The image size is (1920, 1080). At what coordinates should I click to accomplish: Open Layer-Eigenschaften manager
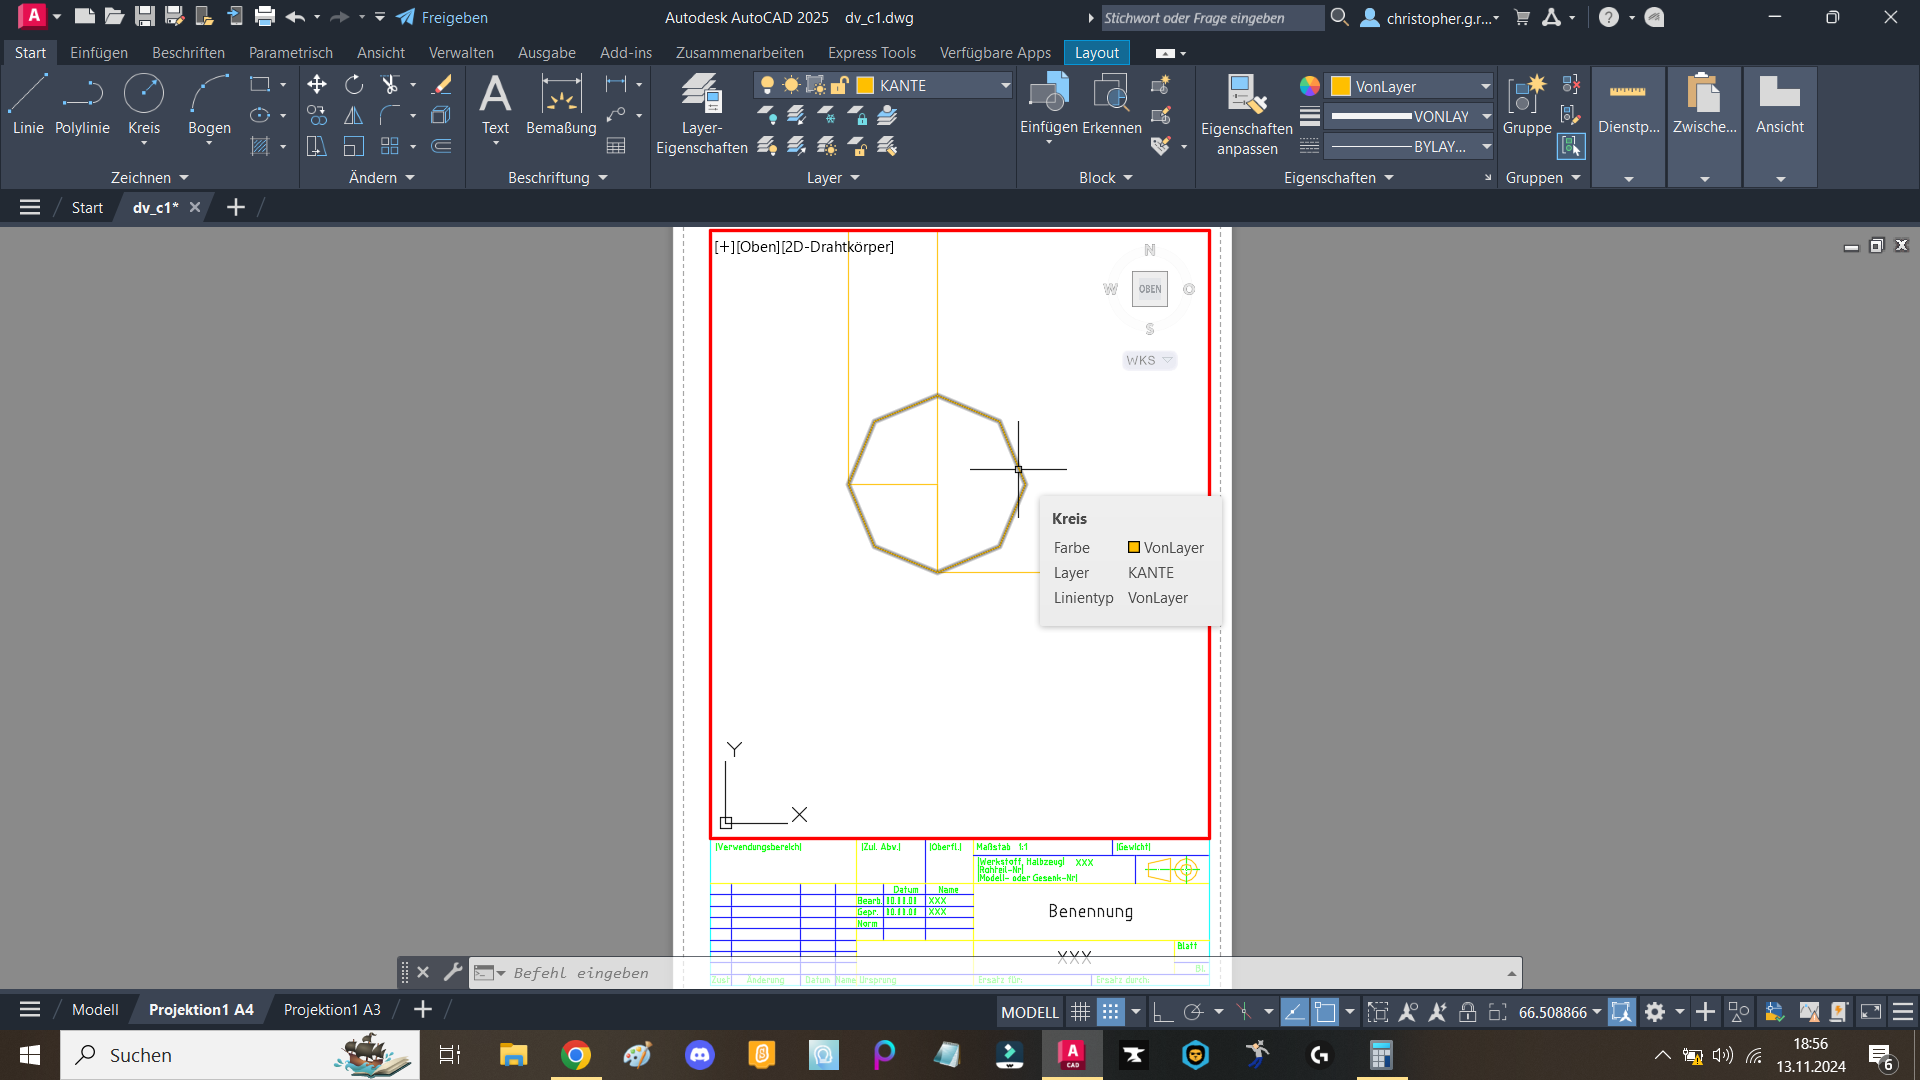click(x=701, y=114)
